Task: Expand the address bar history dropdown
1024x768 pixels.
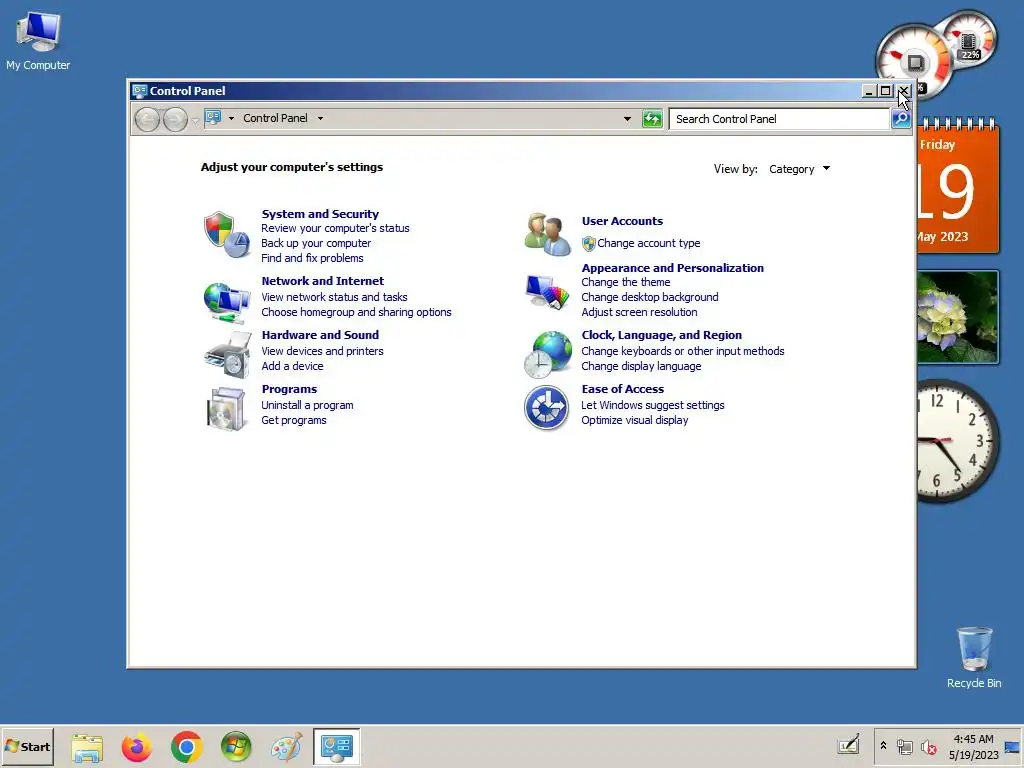Action: [x=627, y=119]
